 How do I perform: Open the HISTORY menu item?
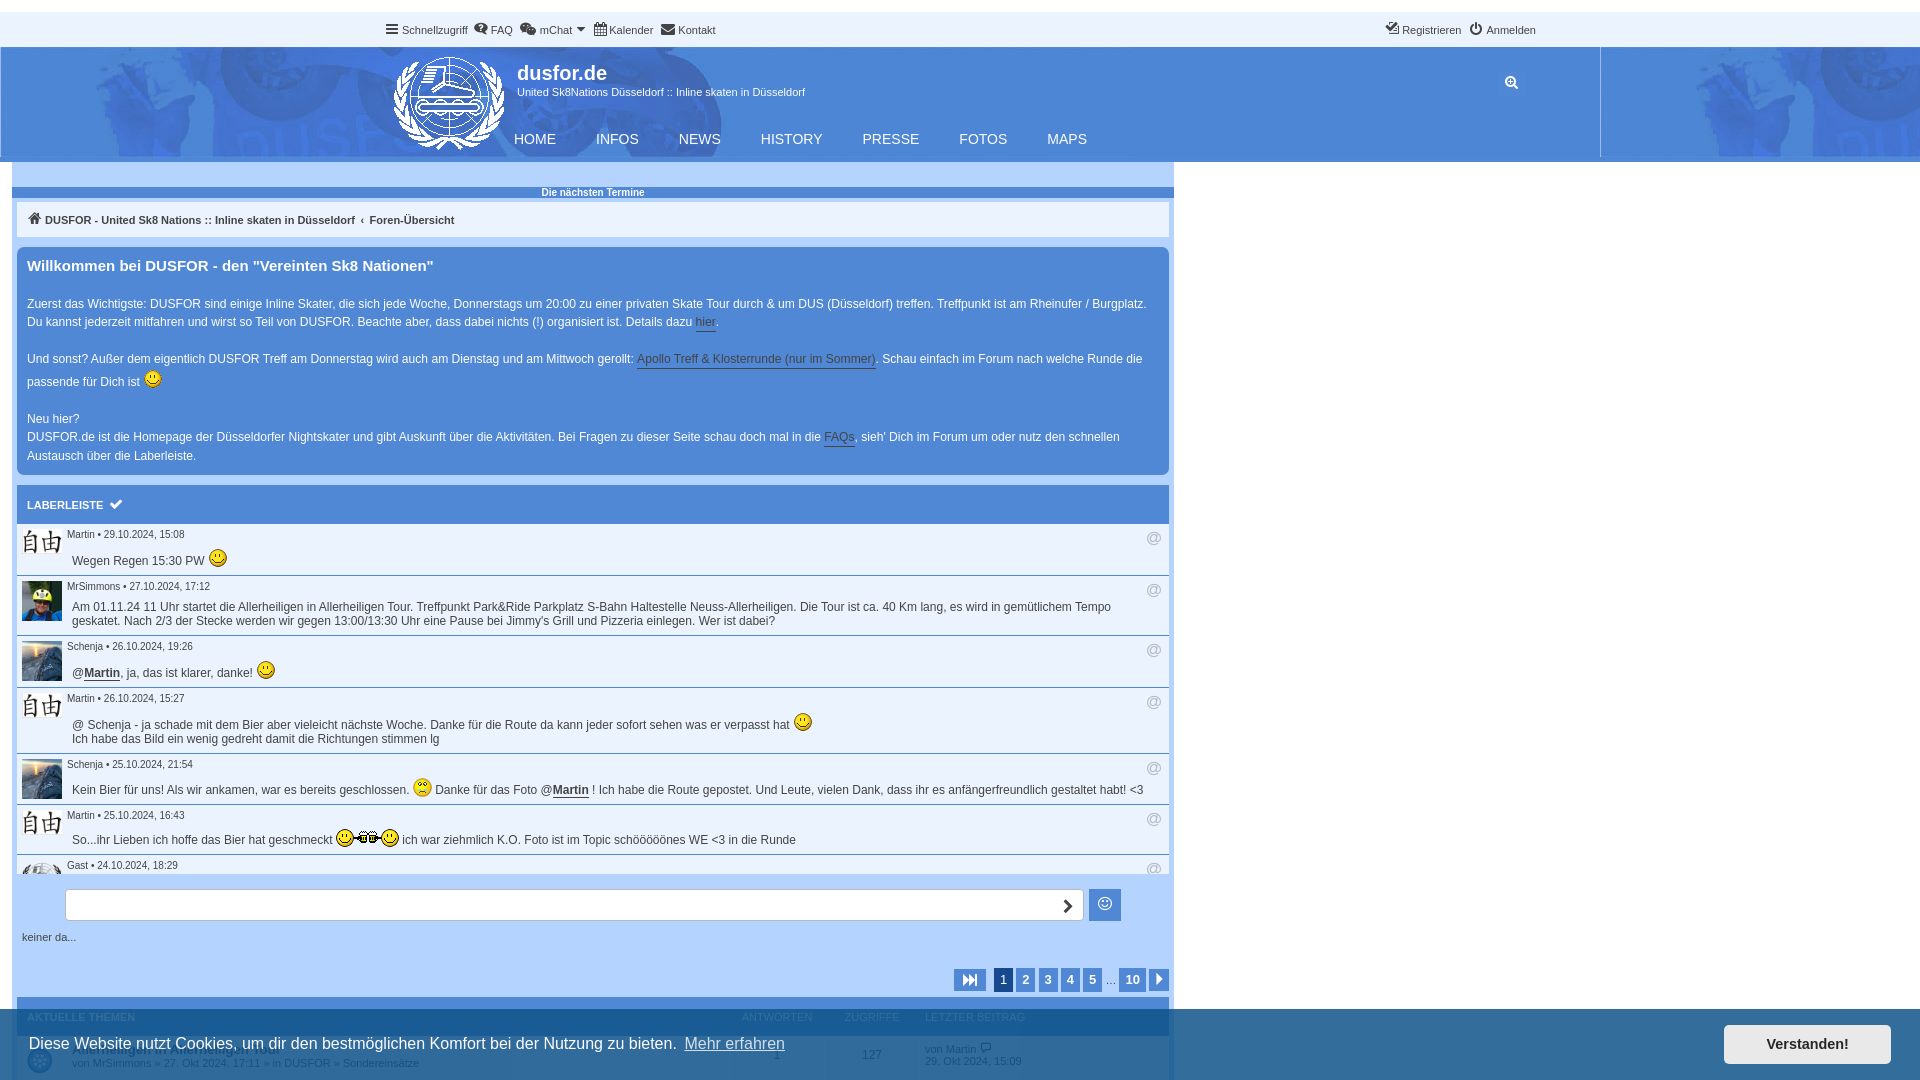coord(791,139)
